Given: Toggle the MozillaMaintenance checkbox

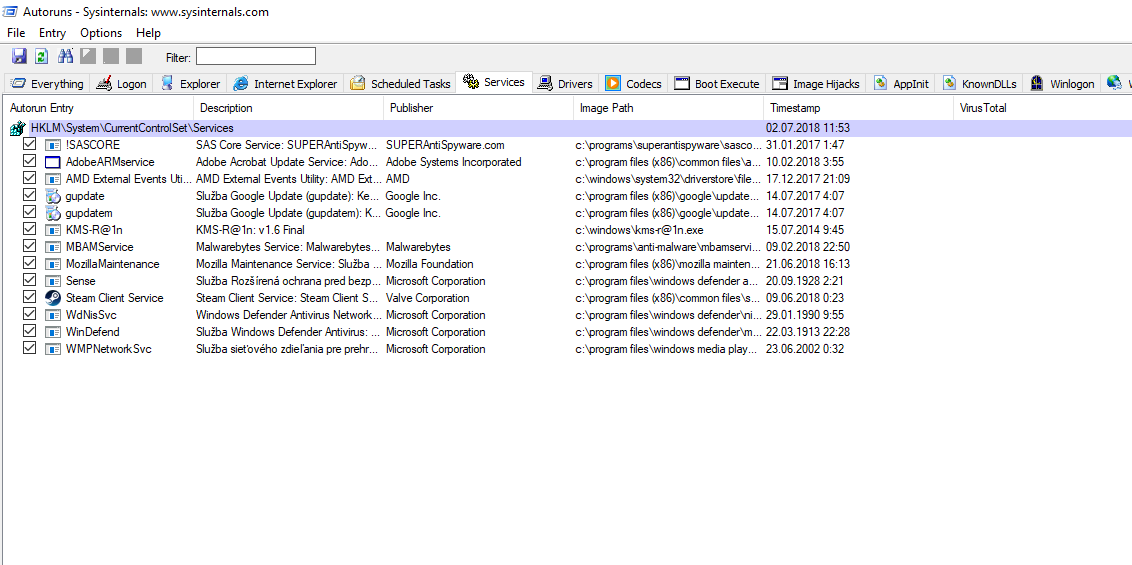Looking at the screenshot, I should tap(30, 263).
